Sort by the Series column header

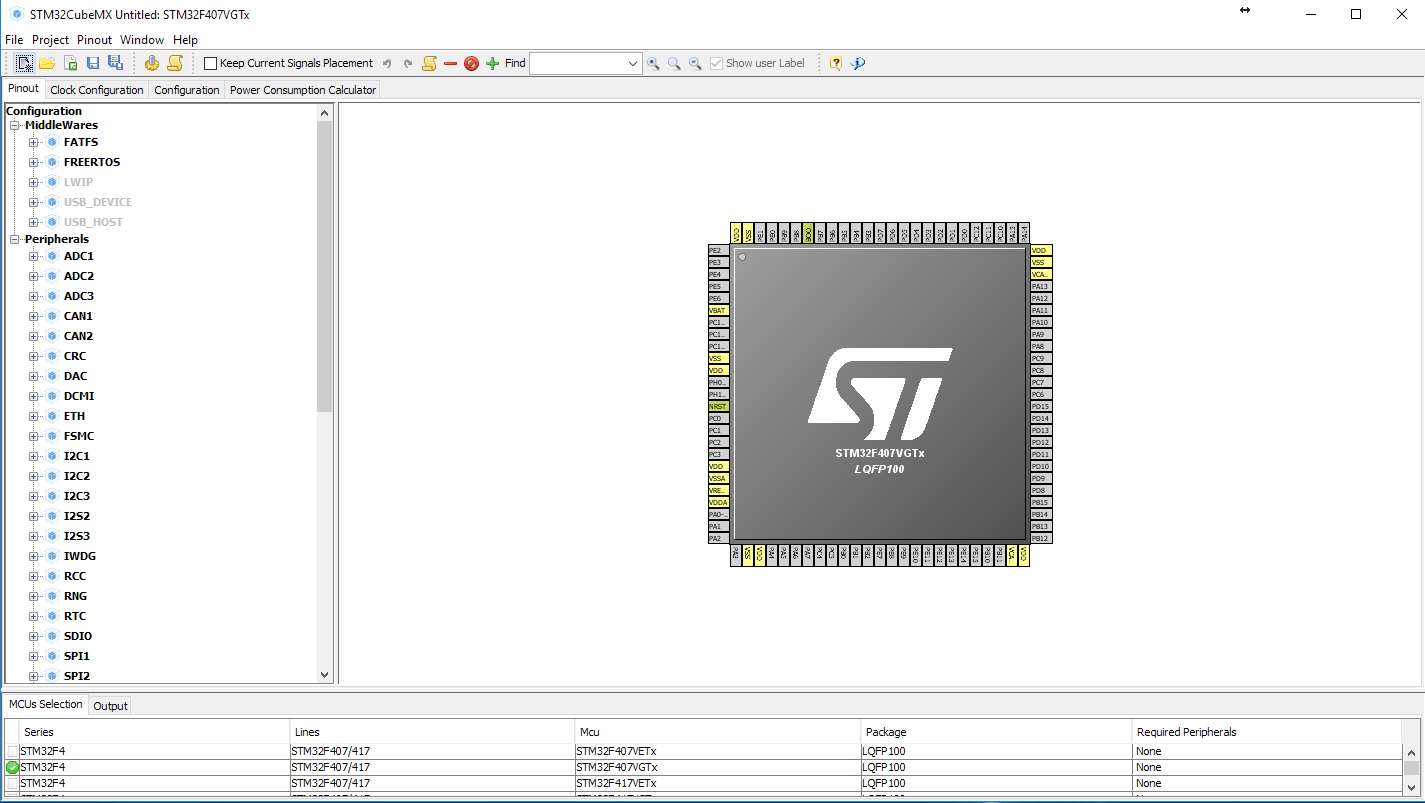155,732
